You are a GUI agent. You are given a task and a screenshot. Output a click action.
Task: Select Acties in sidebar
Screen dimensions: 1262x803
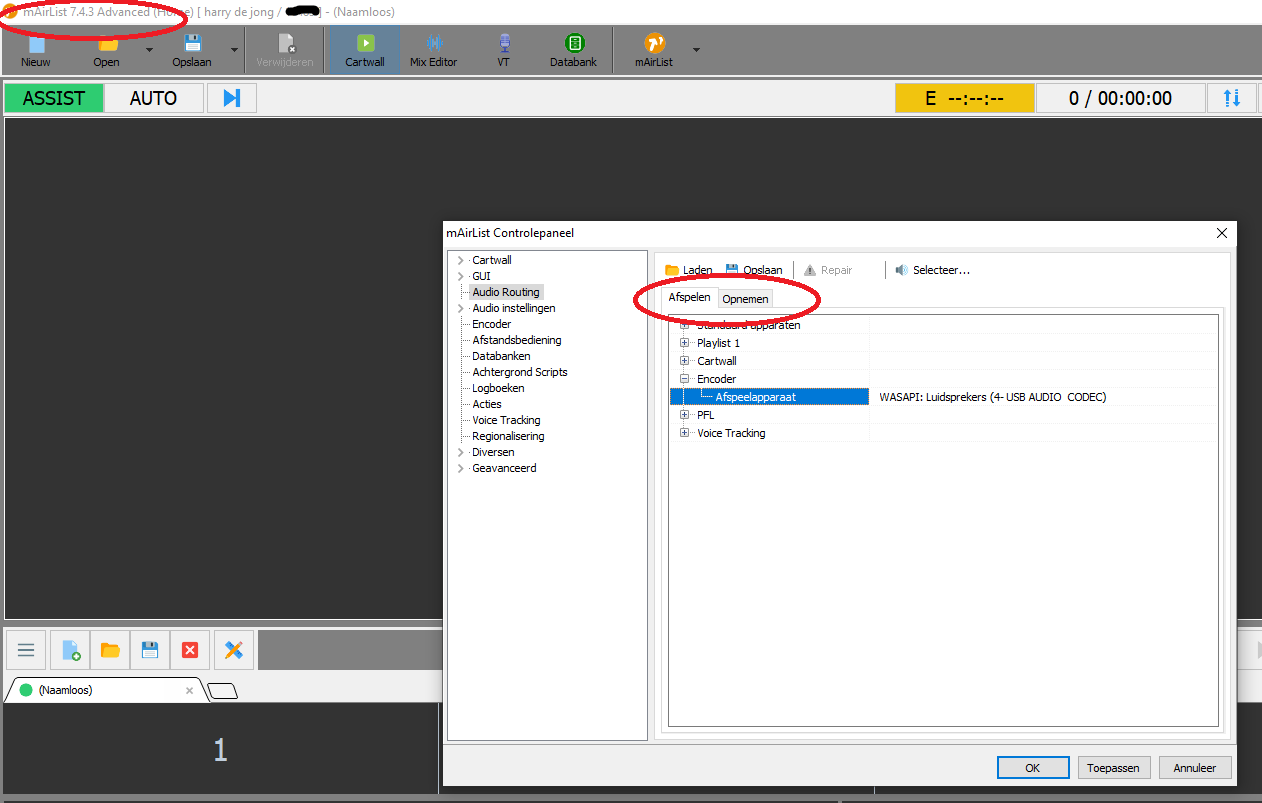pos(487,404)
